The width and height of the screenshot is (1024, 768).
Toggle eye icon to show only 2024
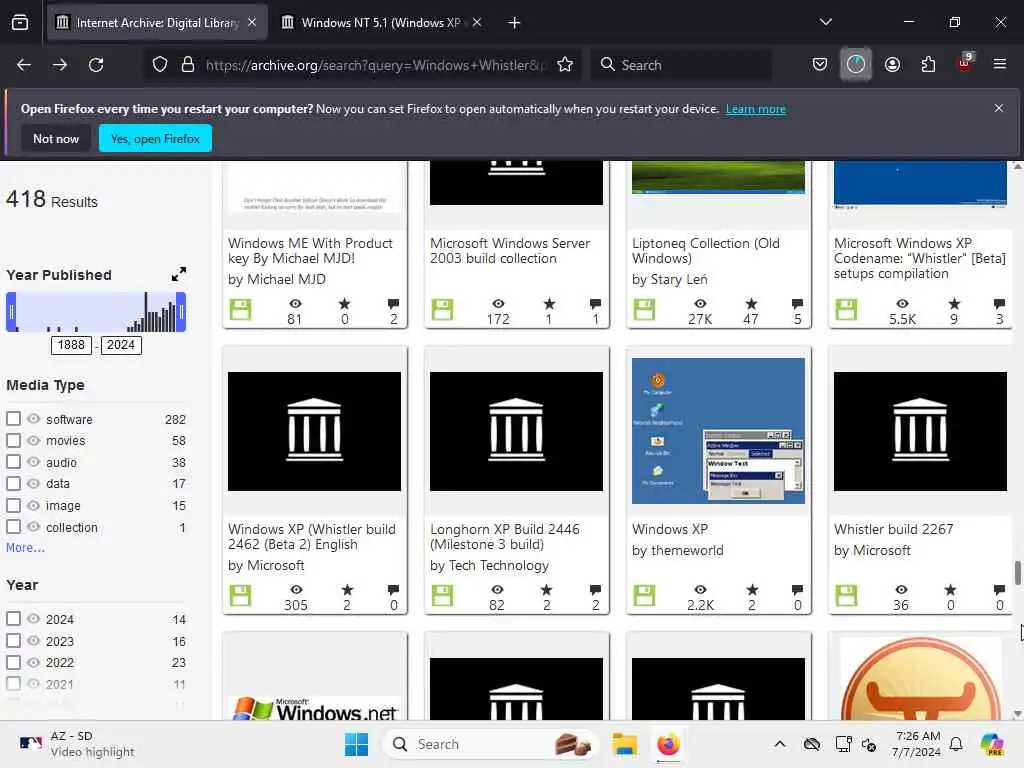click(x=33, y=618)
